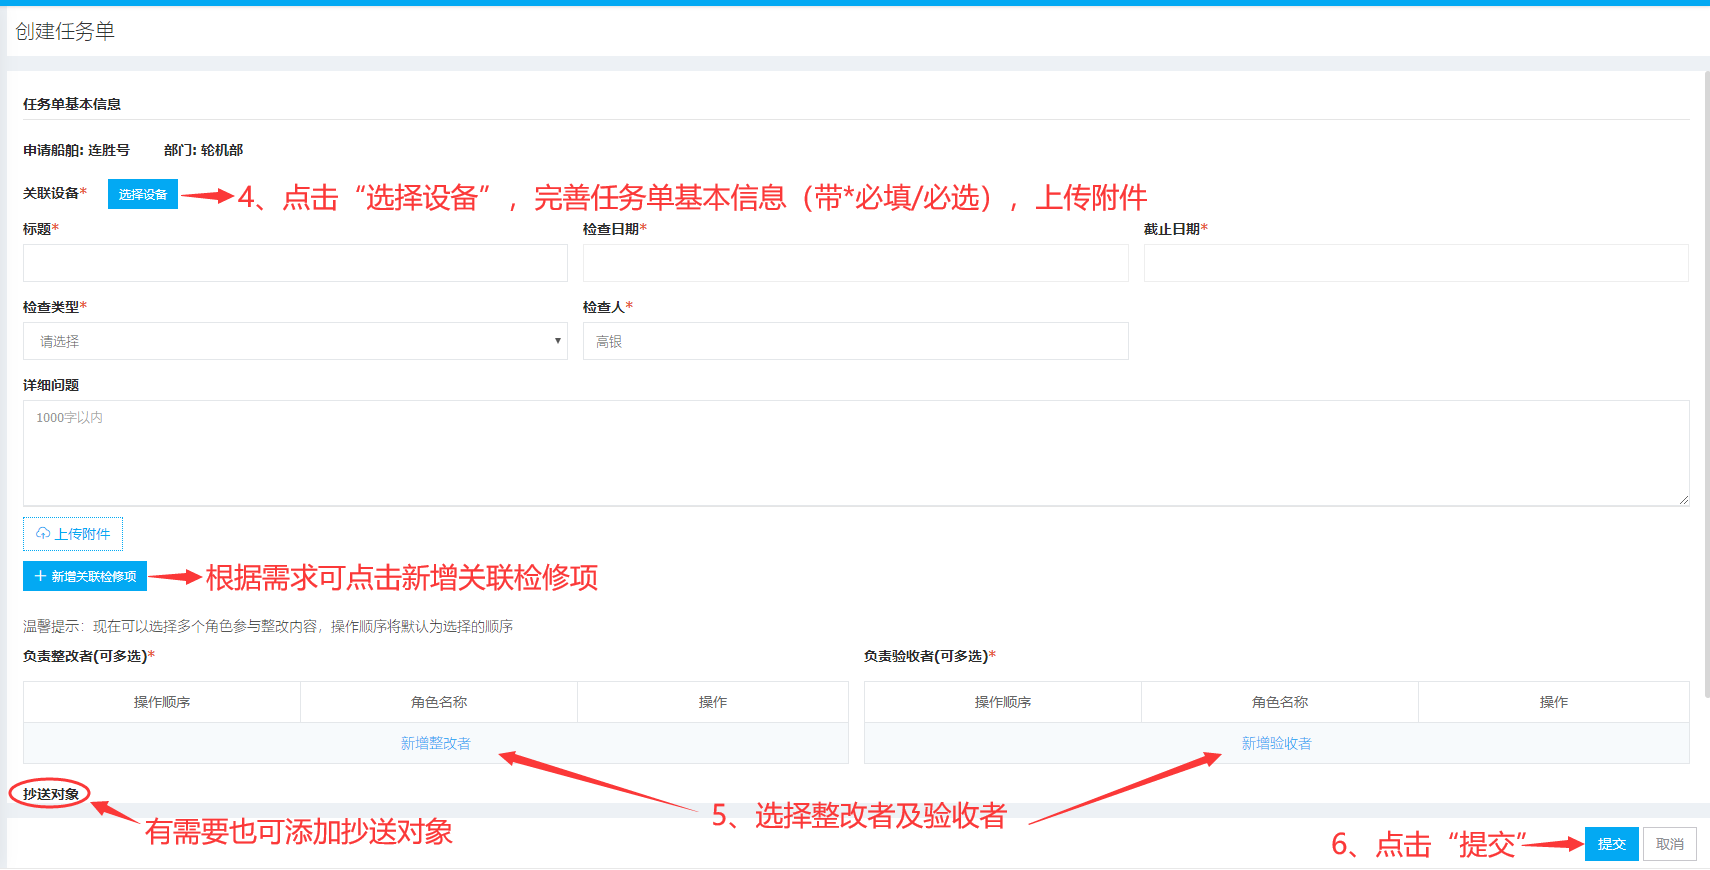Click the 检查类型 dropdown arrow
The width and height of the screenshot is (1710, 870).
pyautogui.click(x=558, y=341)
